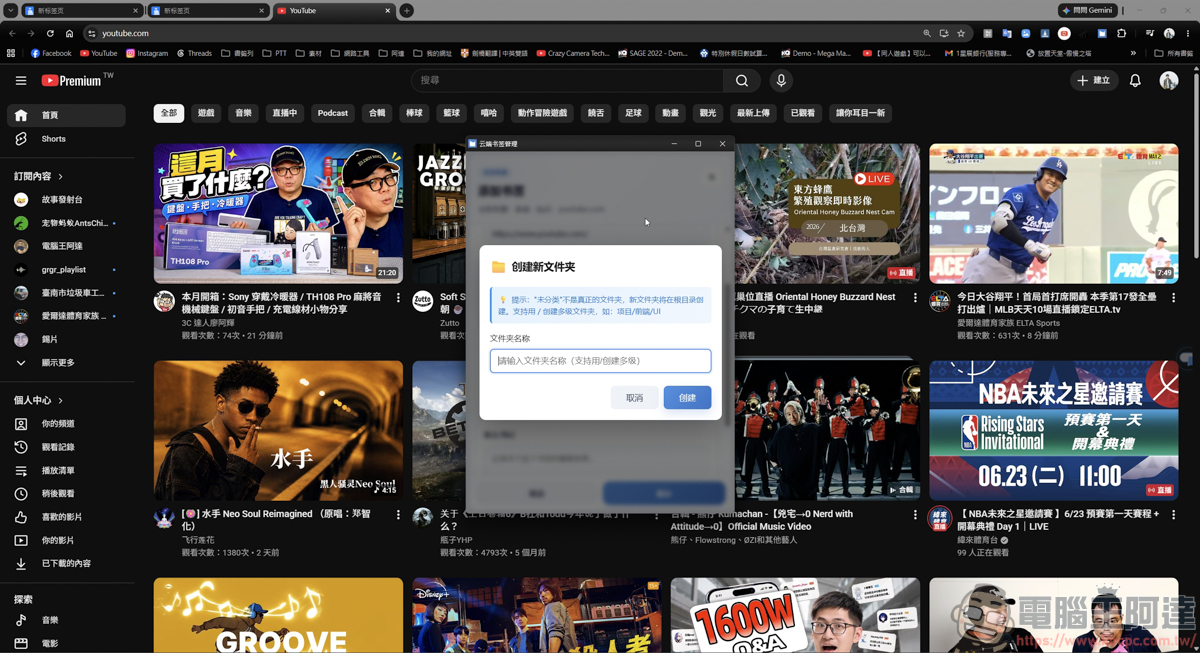
Task: Open the 今日大谷翔平 video title
Action: click(1057, 303)
